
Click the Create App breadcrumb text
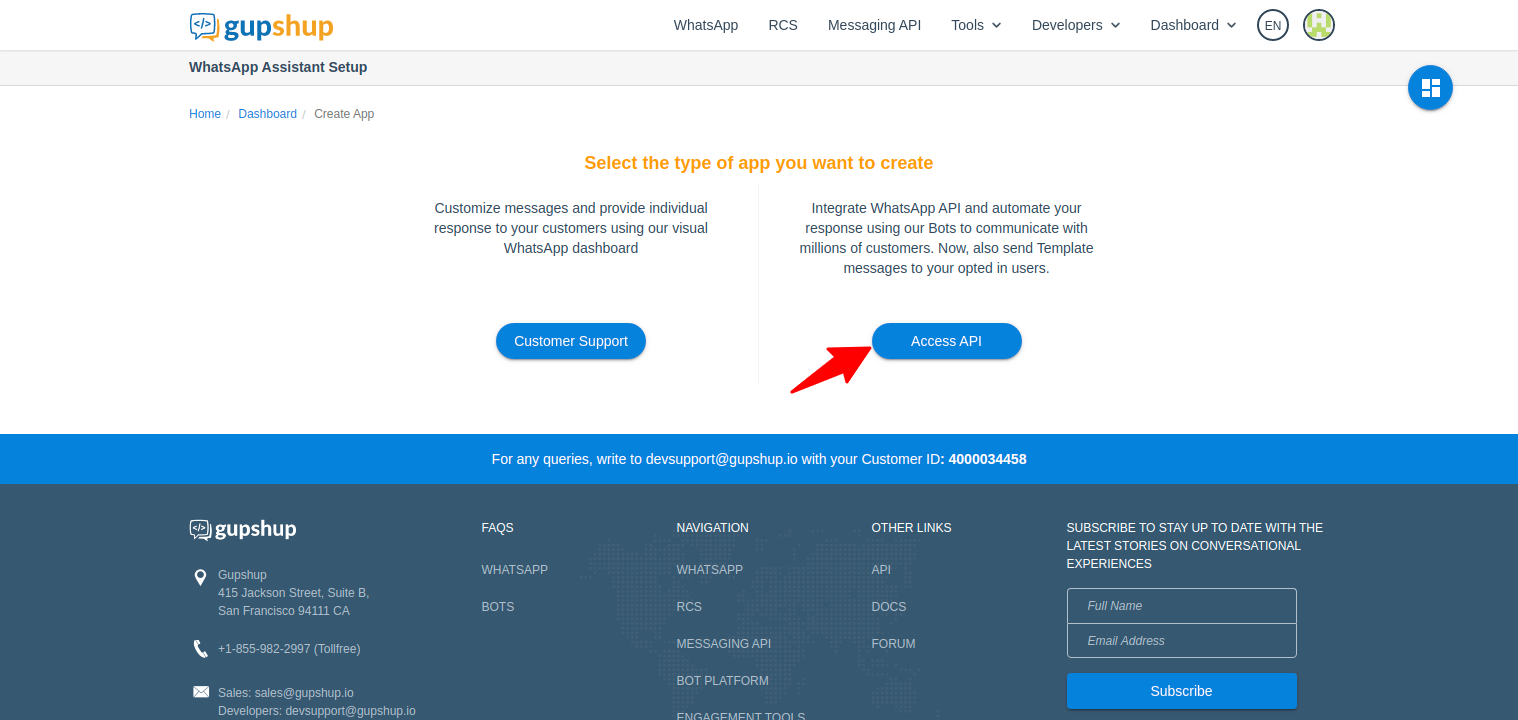click(x=344, y=114)
